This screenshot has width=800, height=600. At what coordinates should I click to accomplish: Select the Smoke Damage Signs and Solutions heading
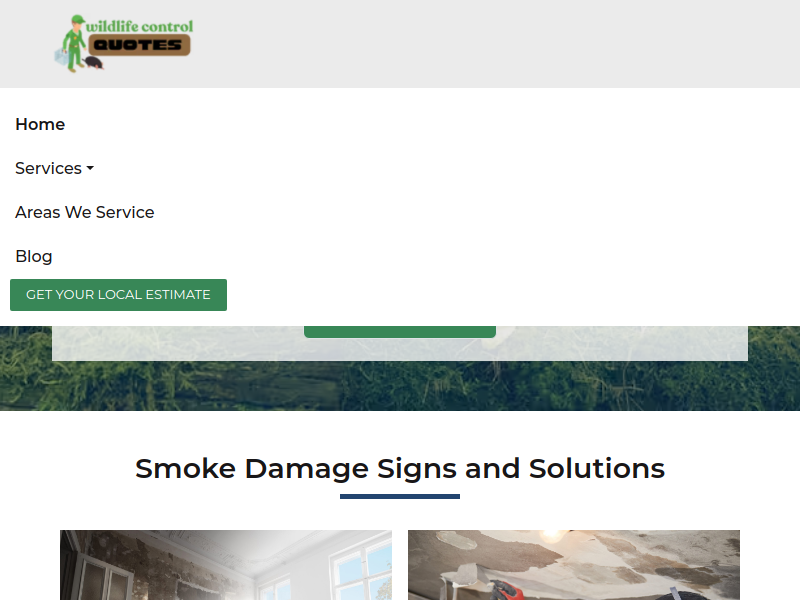click(x=400, y=468)
